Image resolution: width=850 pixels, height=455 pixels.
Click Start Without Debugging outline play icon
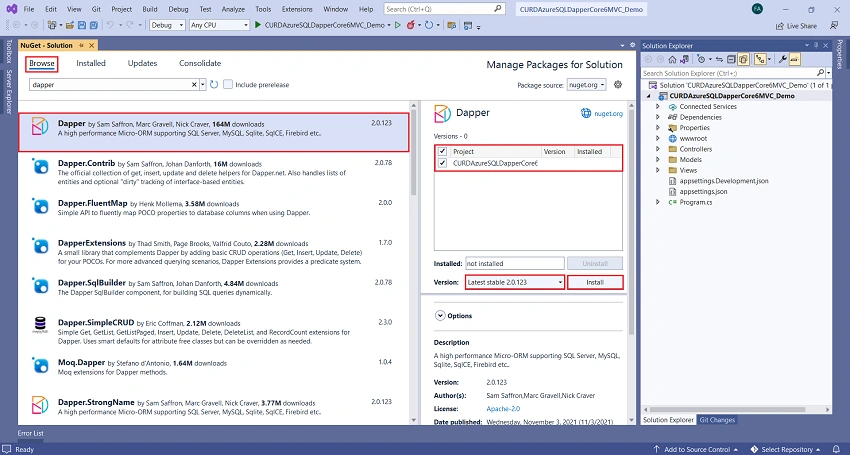pos(398,25)
